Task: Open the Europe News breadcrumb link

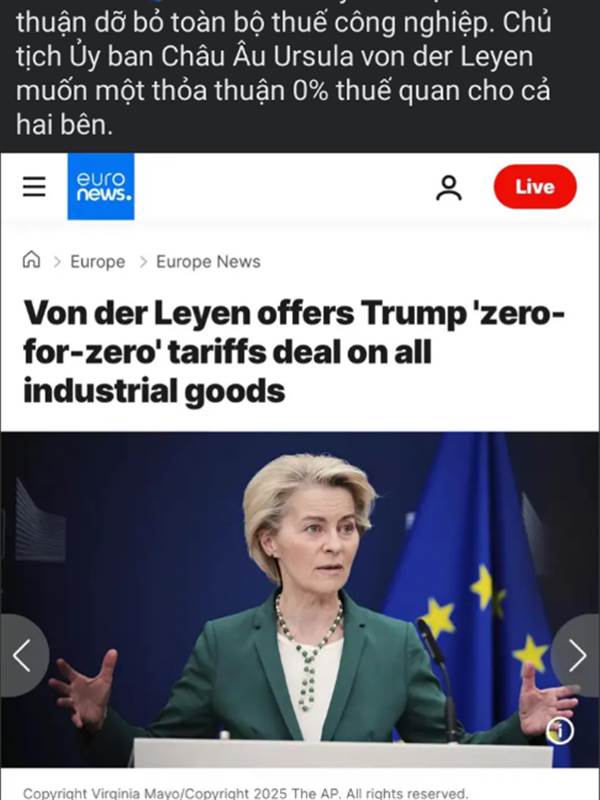Action: 208,262
